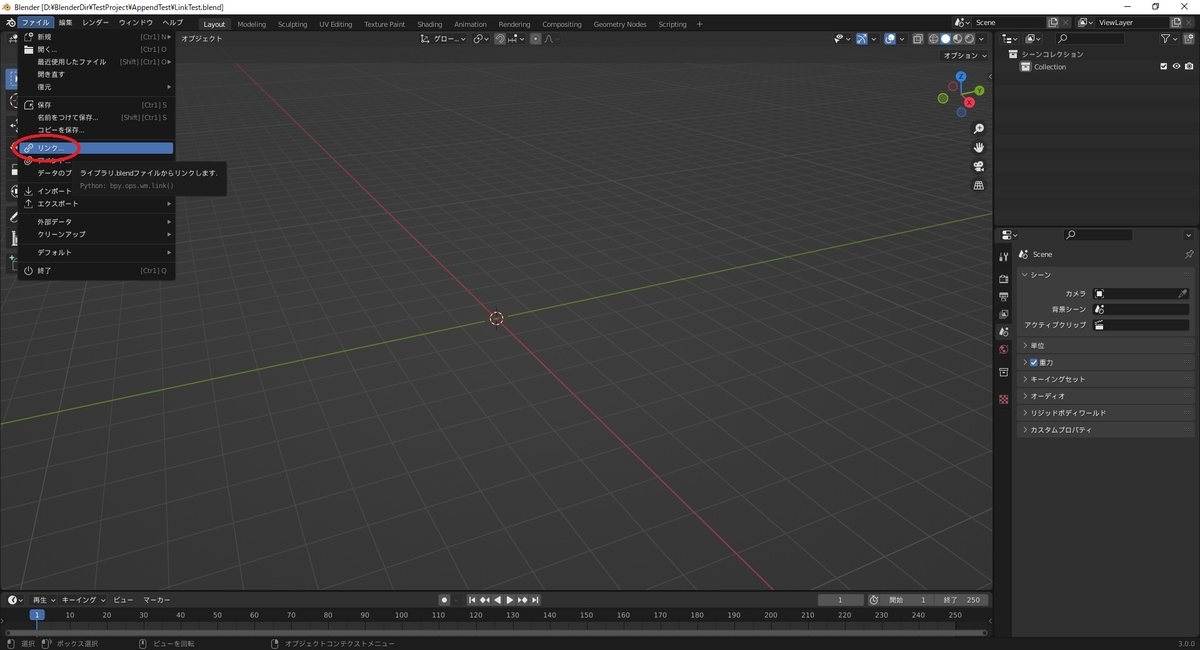This screenshot has width=1200, height=650.
Task: Expand the カスタムプロパティ panel
Action: [x=1105, y=430]
